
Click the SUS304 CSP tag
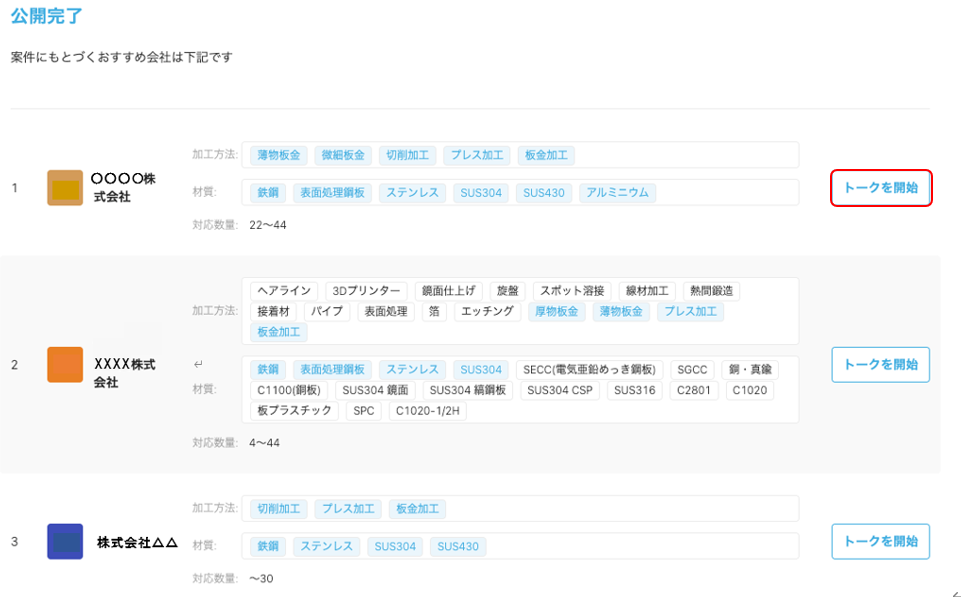[x=560, y=390]
